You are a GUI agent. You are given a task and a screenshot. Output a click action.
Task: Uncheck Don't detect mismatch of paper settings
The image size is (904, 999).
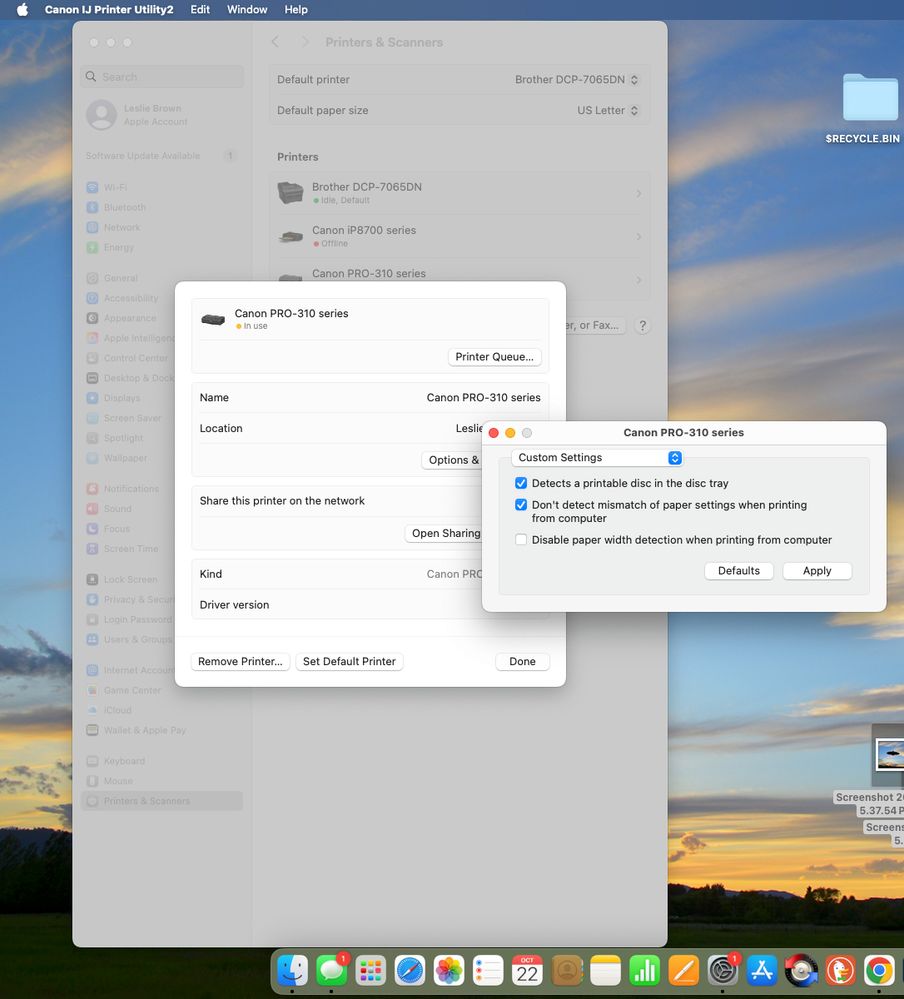click(x=521, y=505)
